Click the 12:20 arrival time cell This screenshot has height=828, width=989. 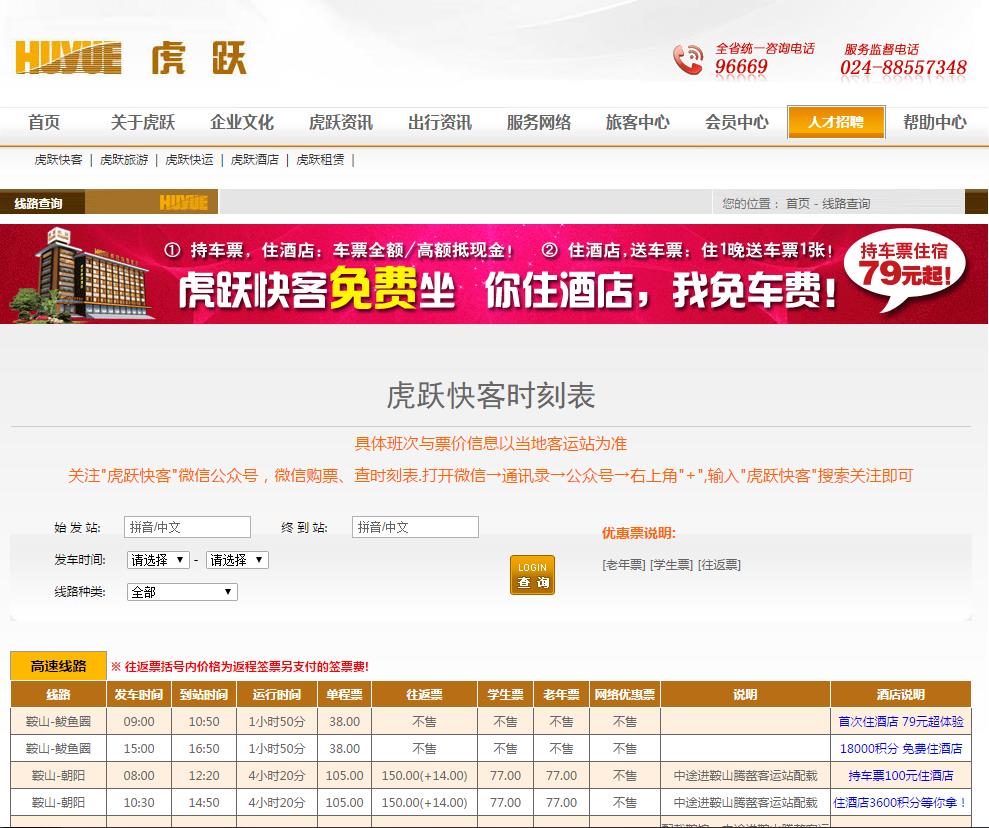(x=204, y=776)
